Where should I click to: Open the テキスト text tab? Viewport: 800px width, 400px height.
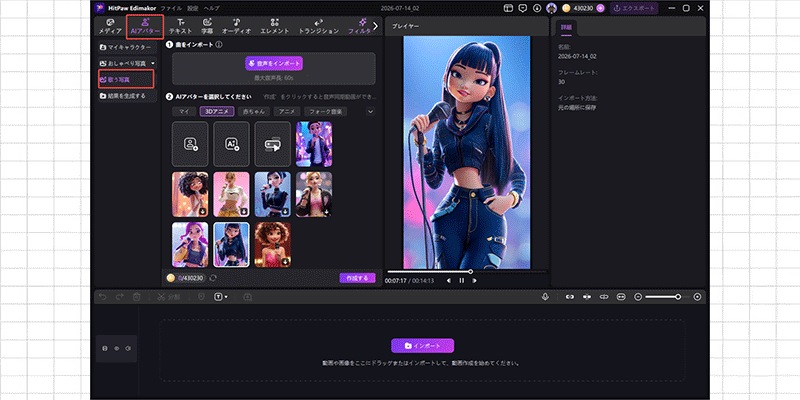(x=181, y=27)
